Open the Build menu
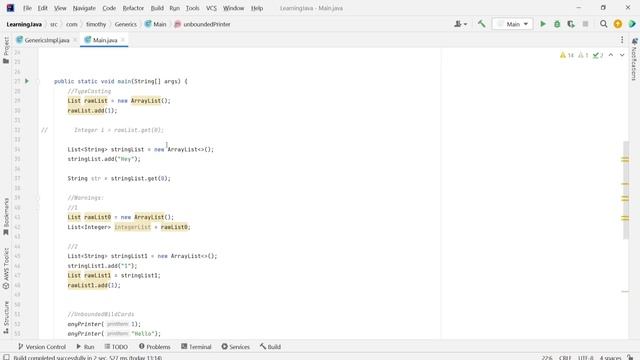The width and height of the screenshot is (640, 360). pos(157,8)
